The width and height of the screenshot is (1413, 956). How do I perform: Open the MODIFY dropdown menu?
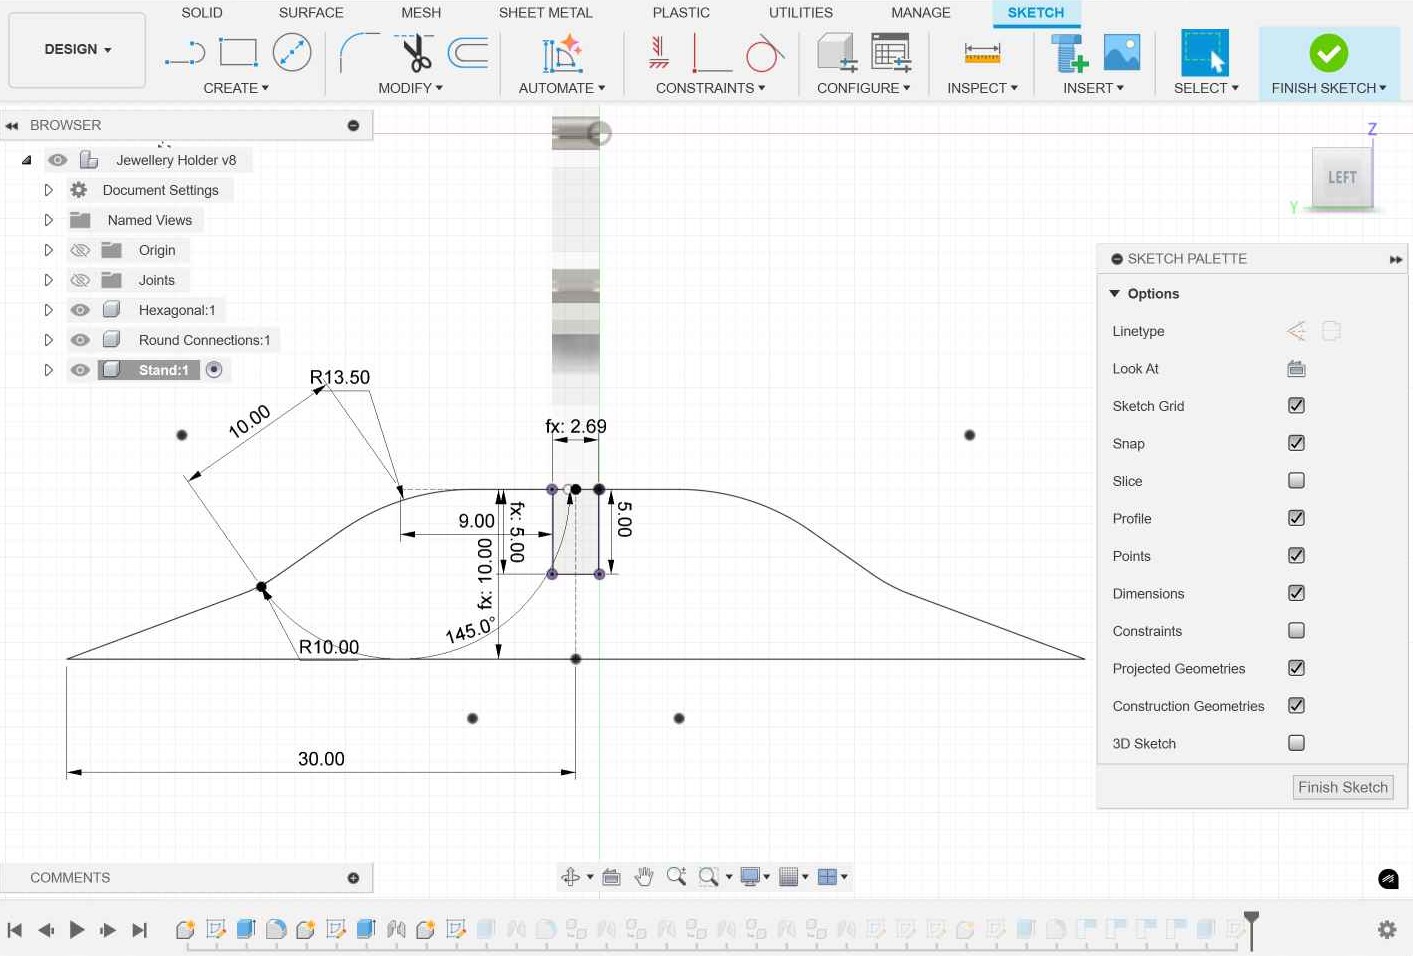410,88
